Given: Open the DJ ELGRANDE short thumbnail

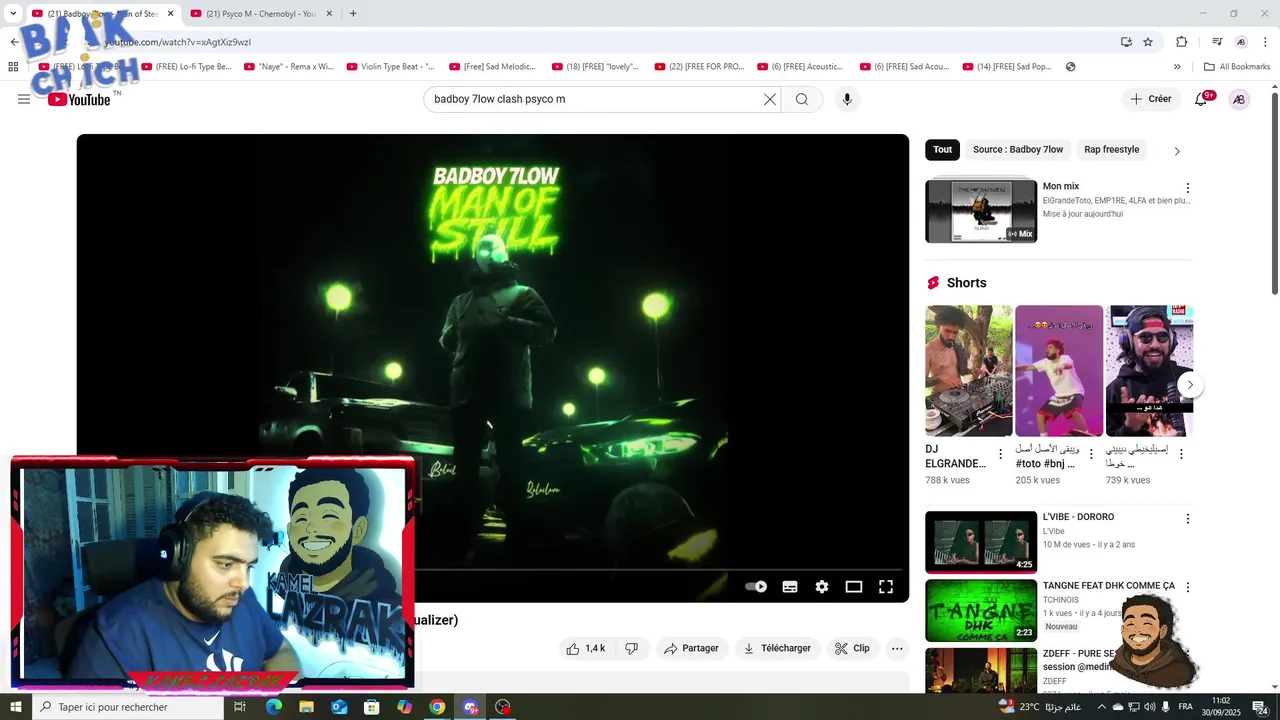Looking at the screenshot, I should pyautogui.click(x=968, y=371).
